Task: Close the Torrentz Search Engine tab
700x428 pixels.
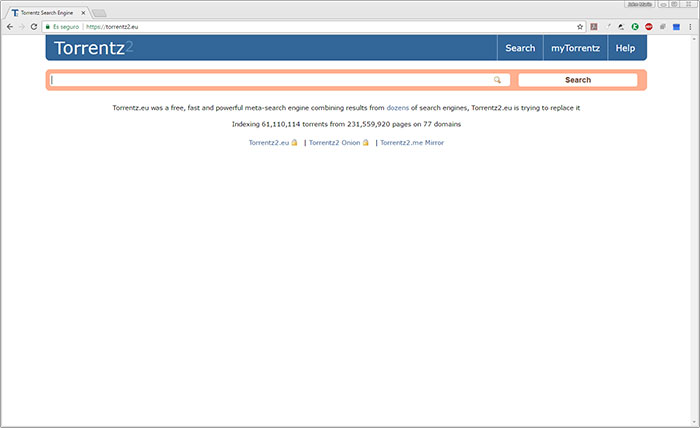Action: click(83, 13)
